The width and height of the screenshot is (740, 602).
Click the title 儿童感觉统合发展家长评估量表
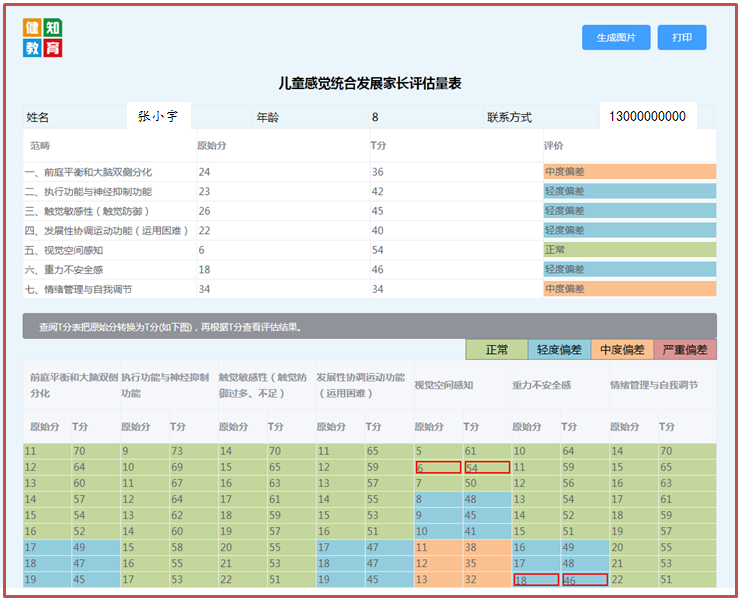point(370,84)
